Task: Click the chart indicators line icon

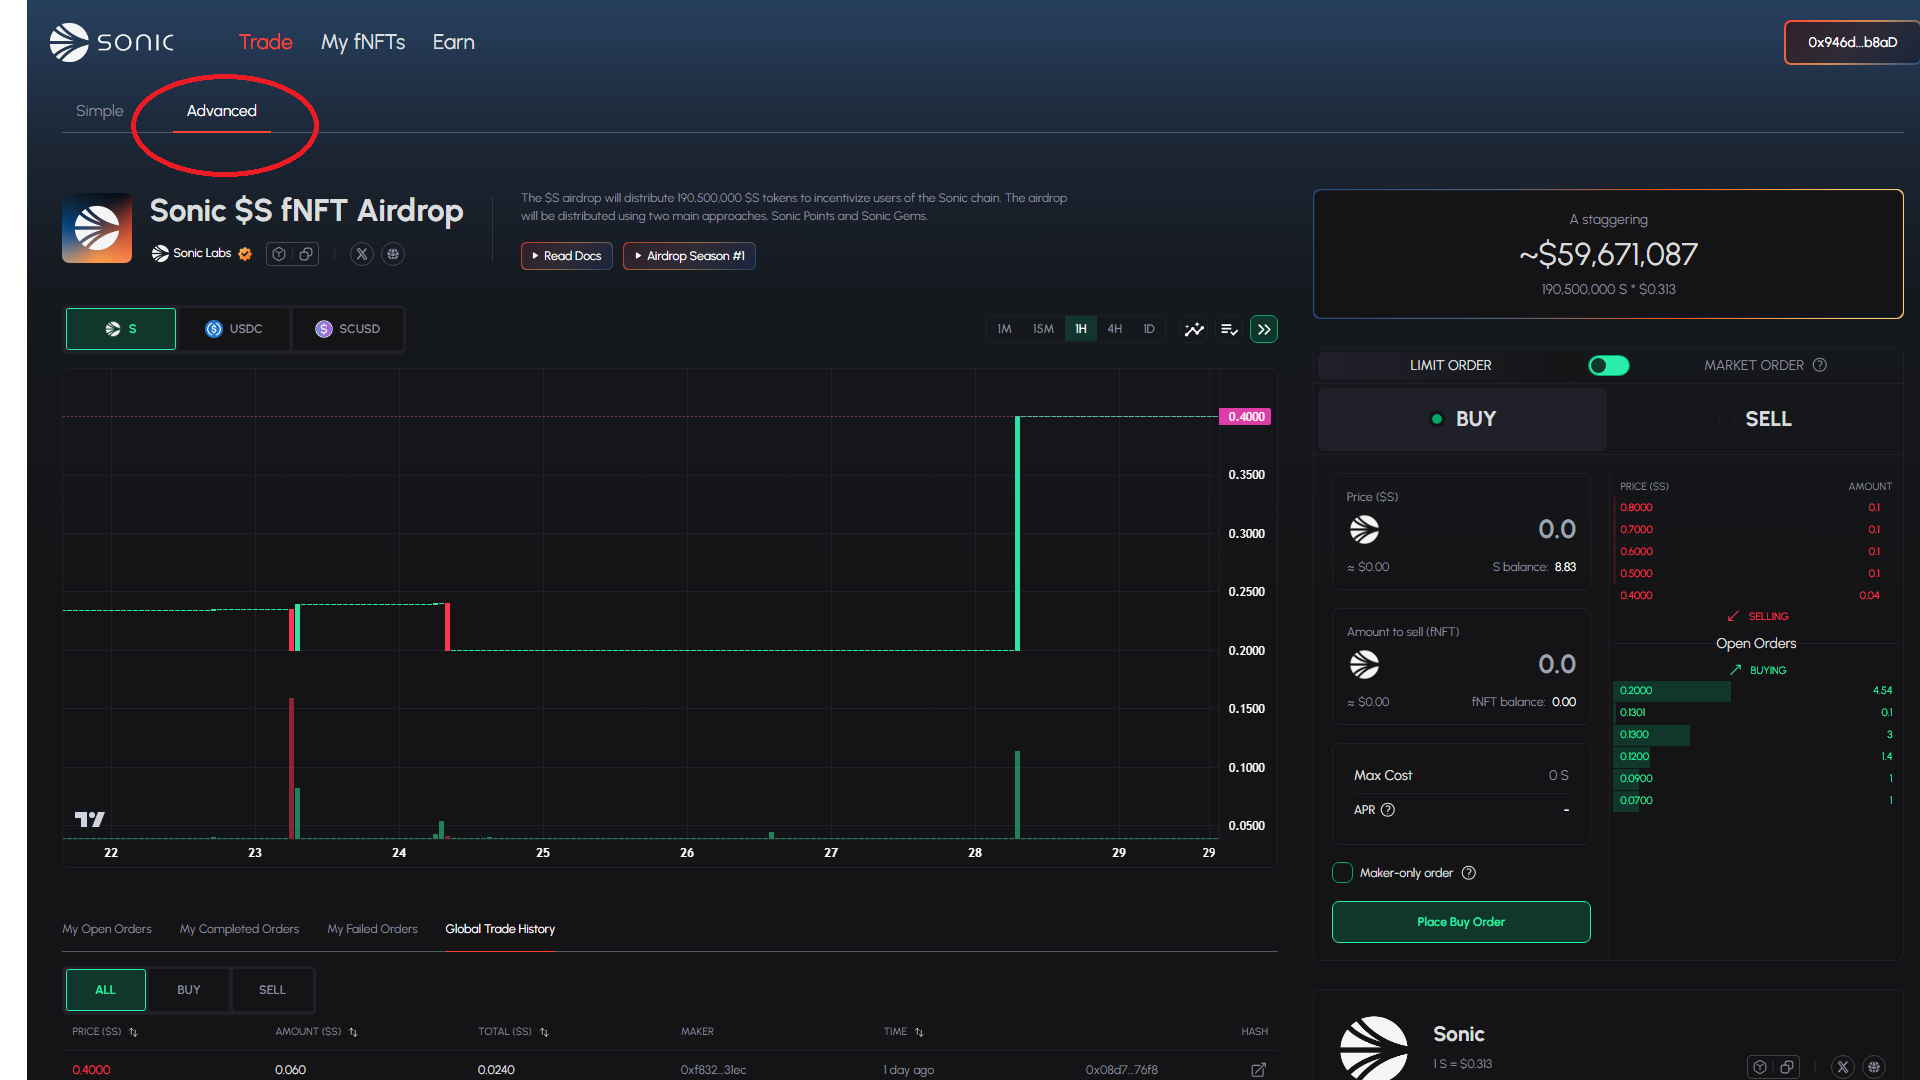Action: pyautogui.click(x=1194, y=329)
